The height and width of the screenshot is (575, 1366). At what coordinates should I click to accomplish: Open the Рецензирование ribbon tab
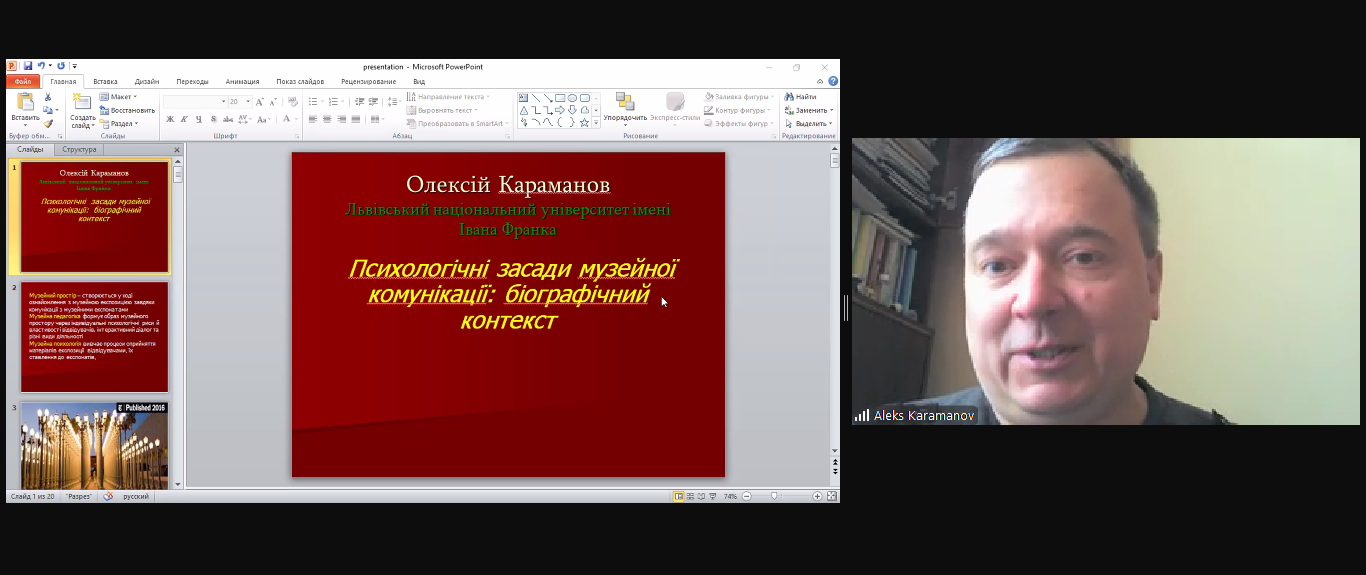pos(368,82)
